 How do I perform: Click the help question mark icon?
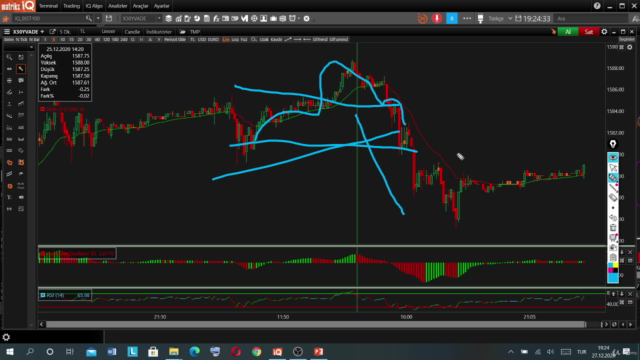coord(597,6)
